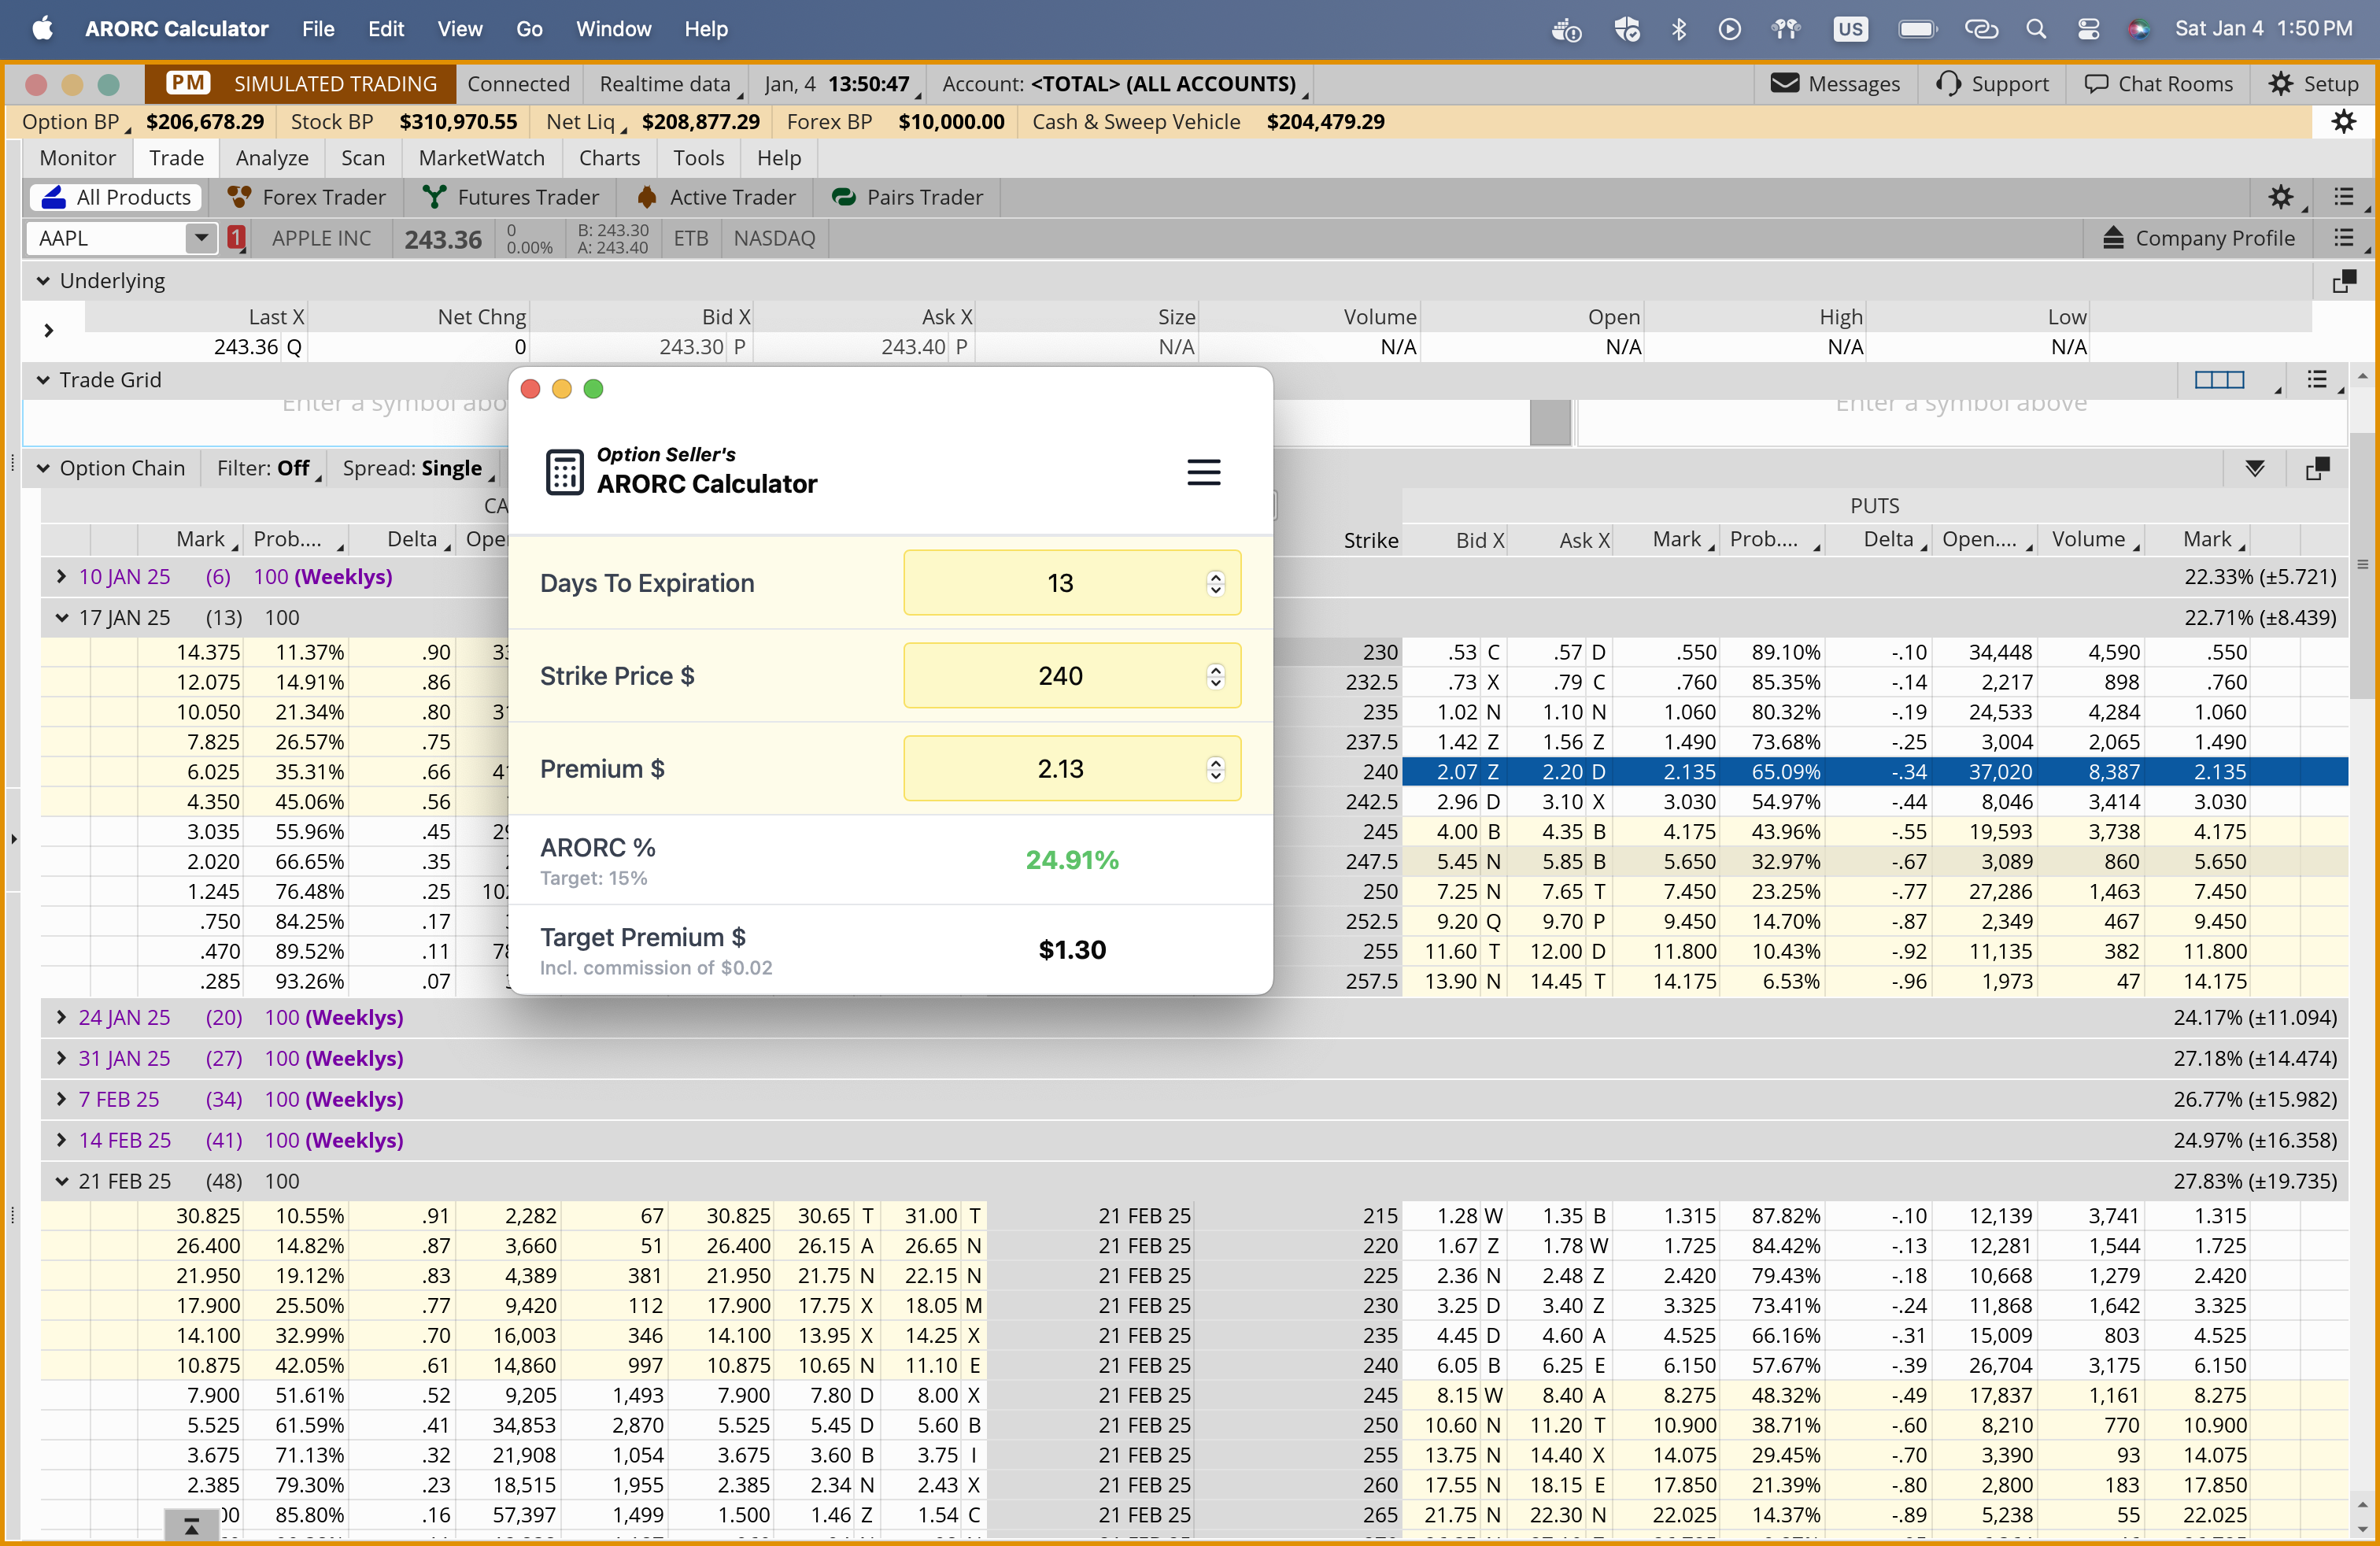Open macOS Control Center icon
Screen dimensions: 2380x1546
point(2088,29)
